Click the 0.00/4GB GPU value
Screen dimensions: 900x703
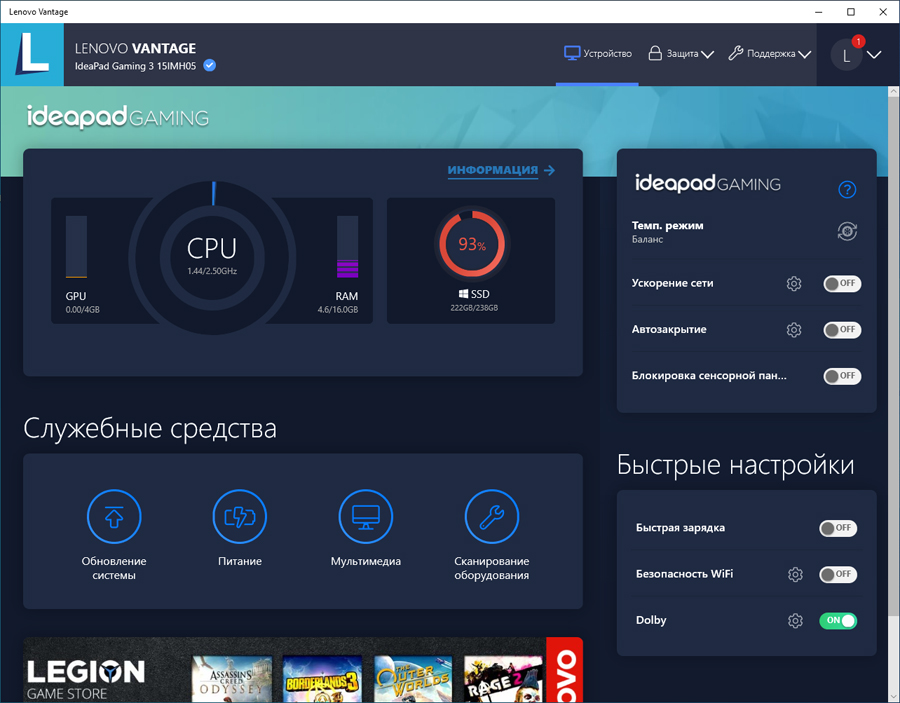click(83, 310)
